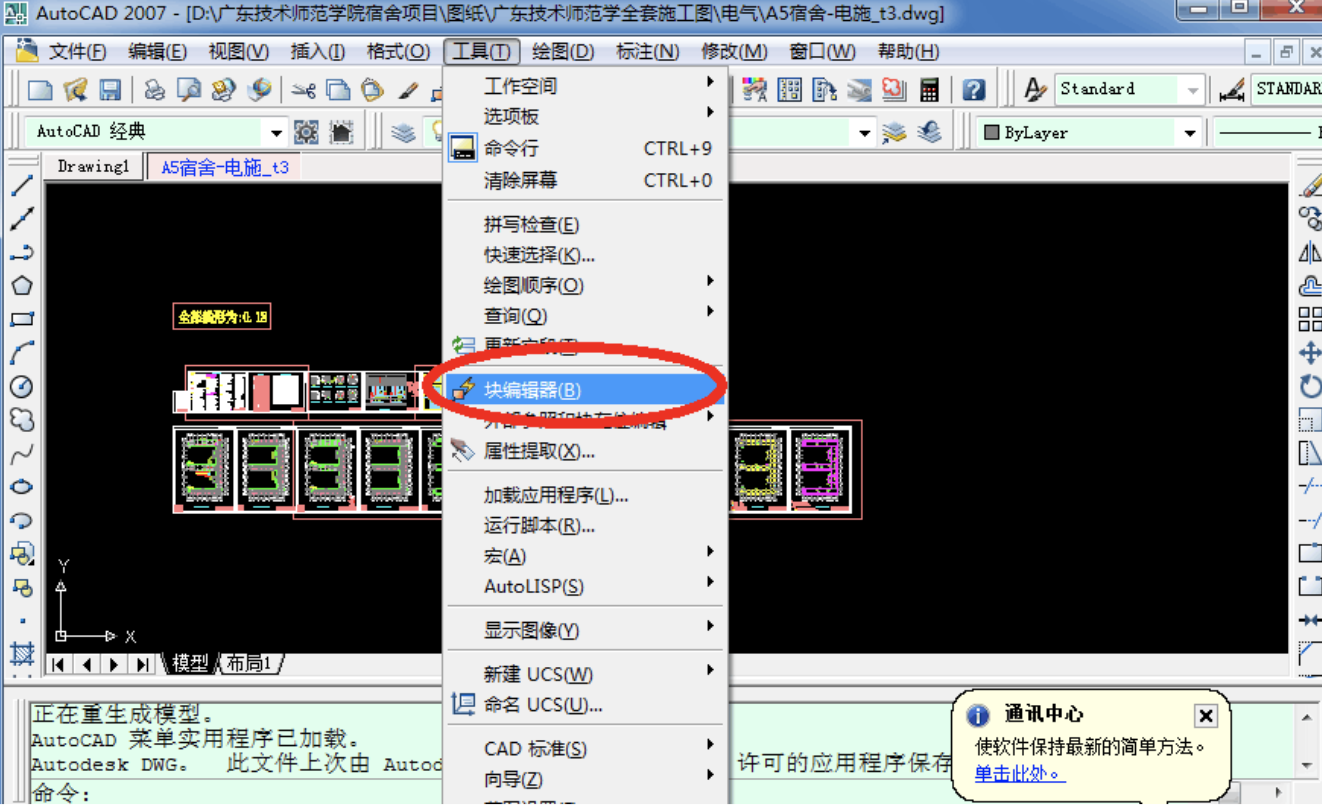Select the Construction Line tool

[21, 219]
